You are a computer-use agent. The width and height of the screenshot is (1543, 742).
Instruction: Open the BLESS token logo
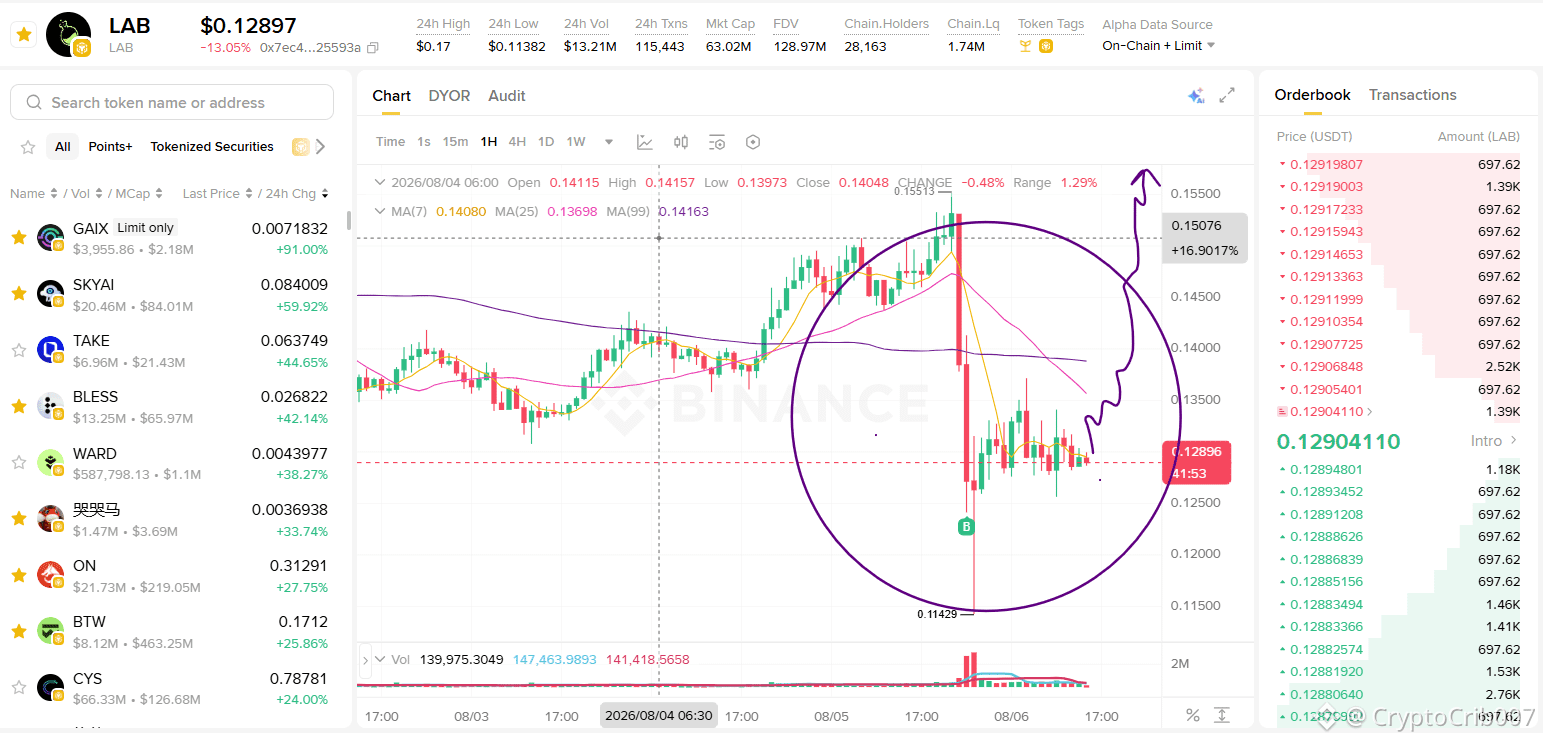51,406
